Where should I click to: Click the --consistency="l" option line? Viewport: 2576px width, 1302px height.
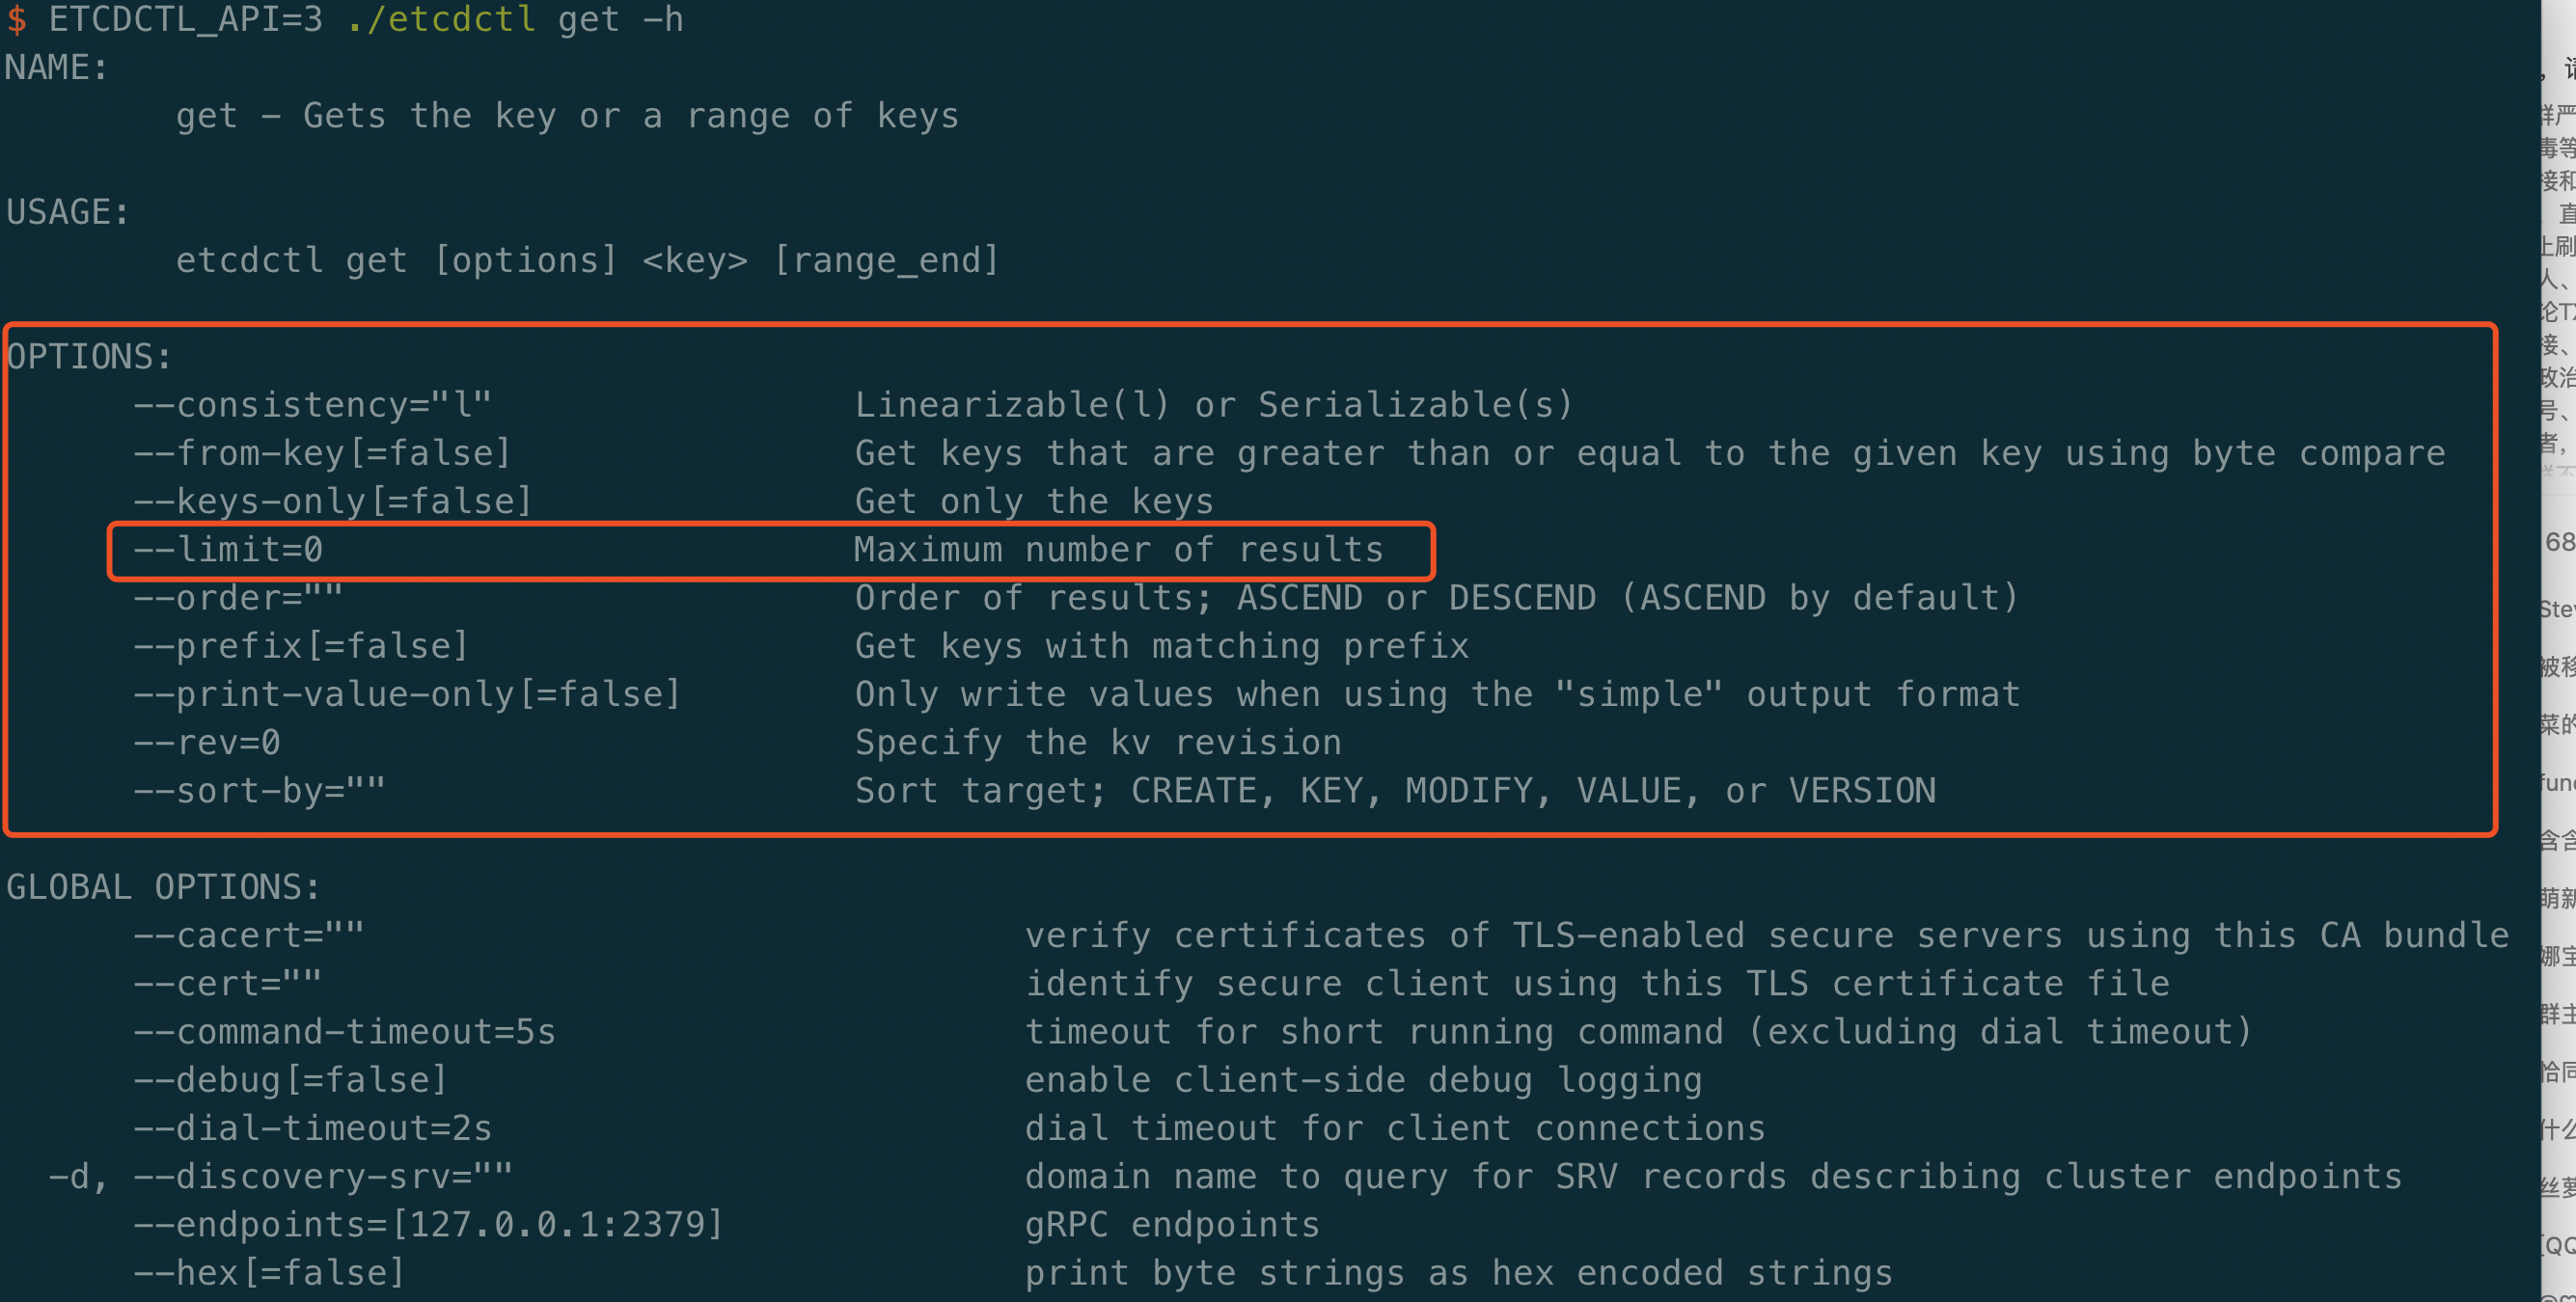(312, 405)
